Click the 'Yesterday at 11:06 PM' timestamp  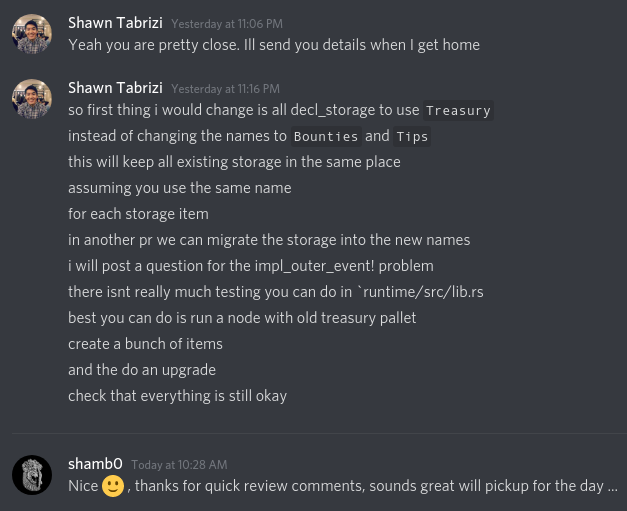click(x=227, y=24)
